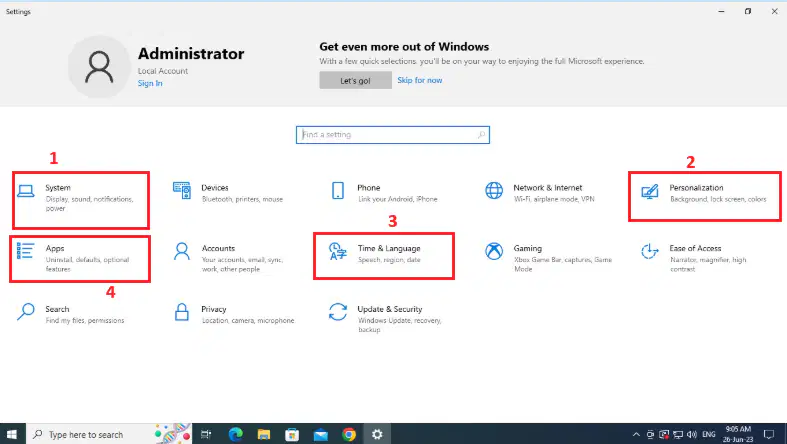
Task: Click the ENG language indicator
Action: coord(709,434)
